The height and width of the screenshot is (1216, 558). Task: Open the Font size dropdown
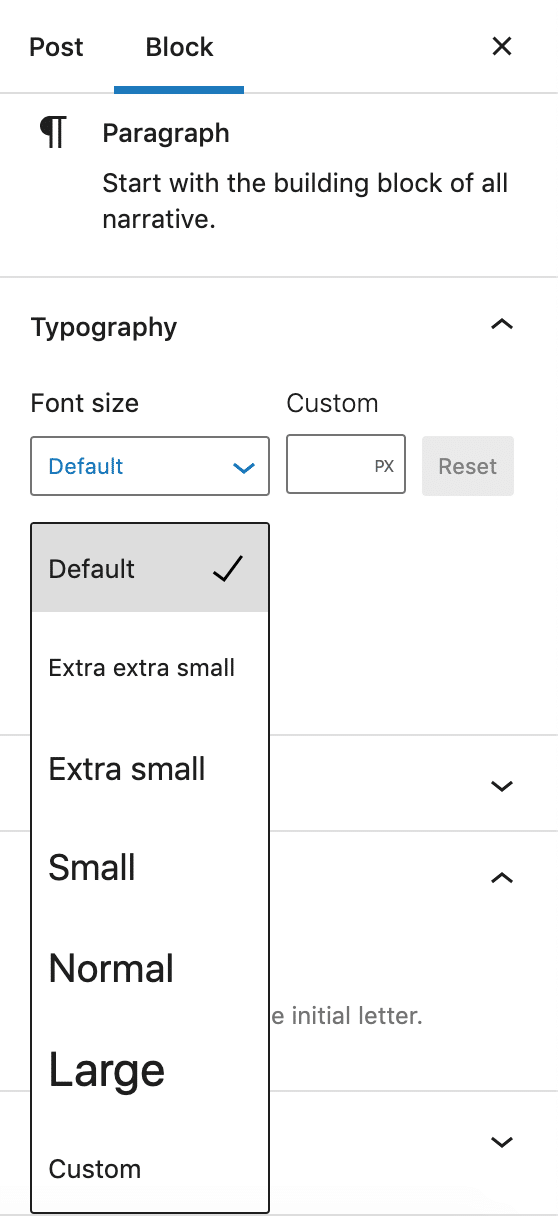(150, 466)
